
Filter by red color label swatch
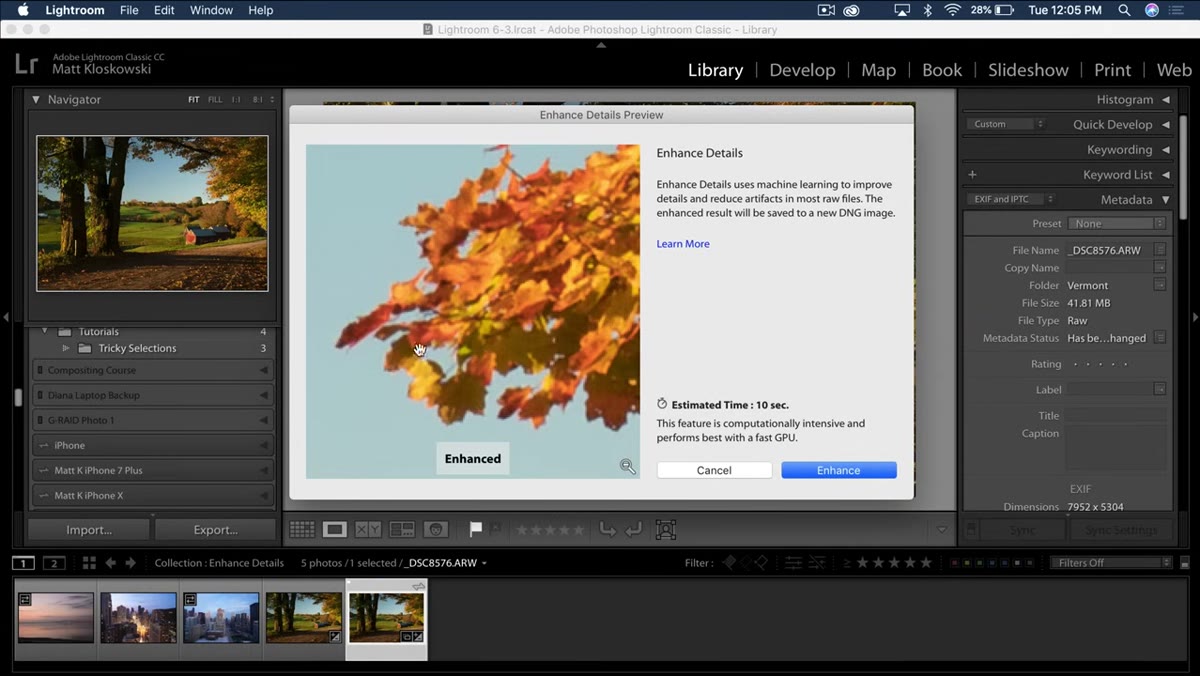click(x=955, y=563)
